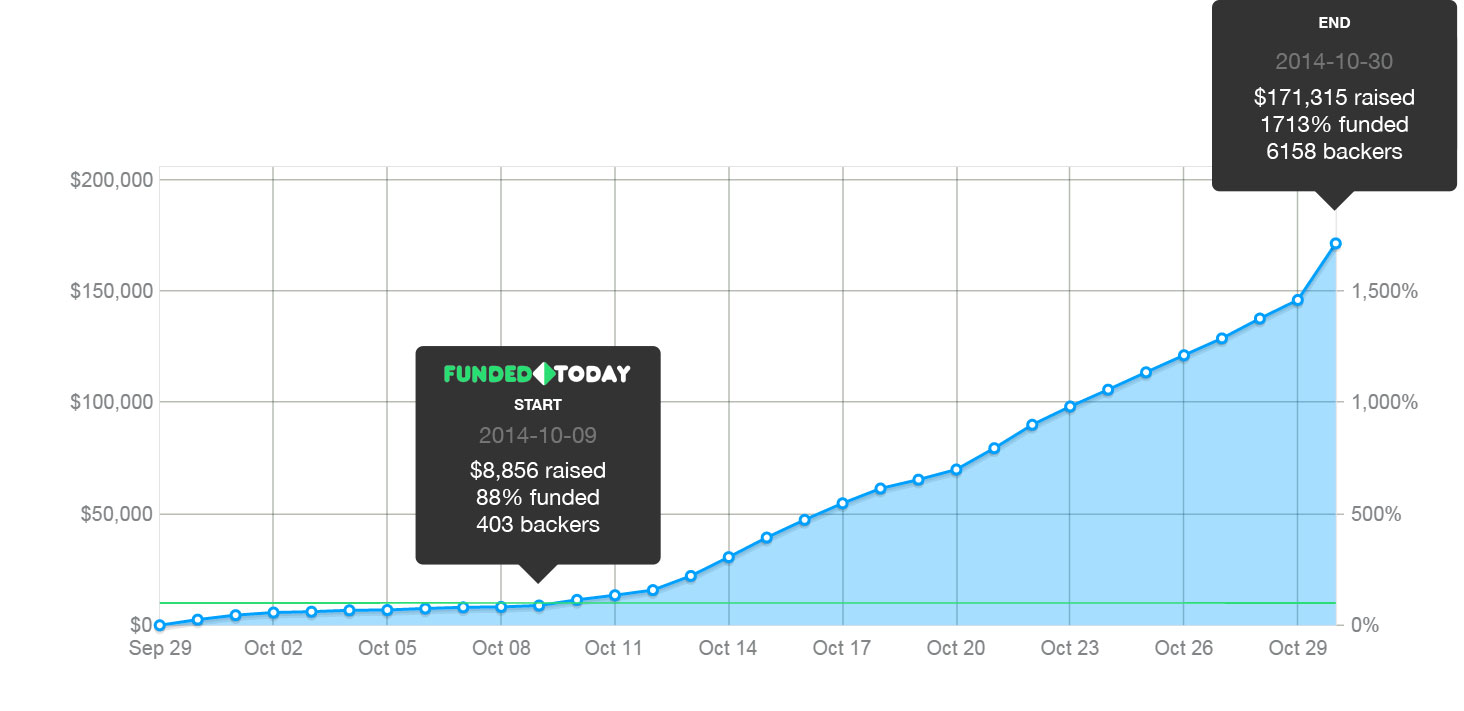This screenshot has height=711, width=1464.
Task: Click the data point above Oct 14
Action: [729, 557]
